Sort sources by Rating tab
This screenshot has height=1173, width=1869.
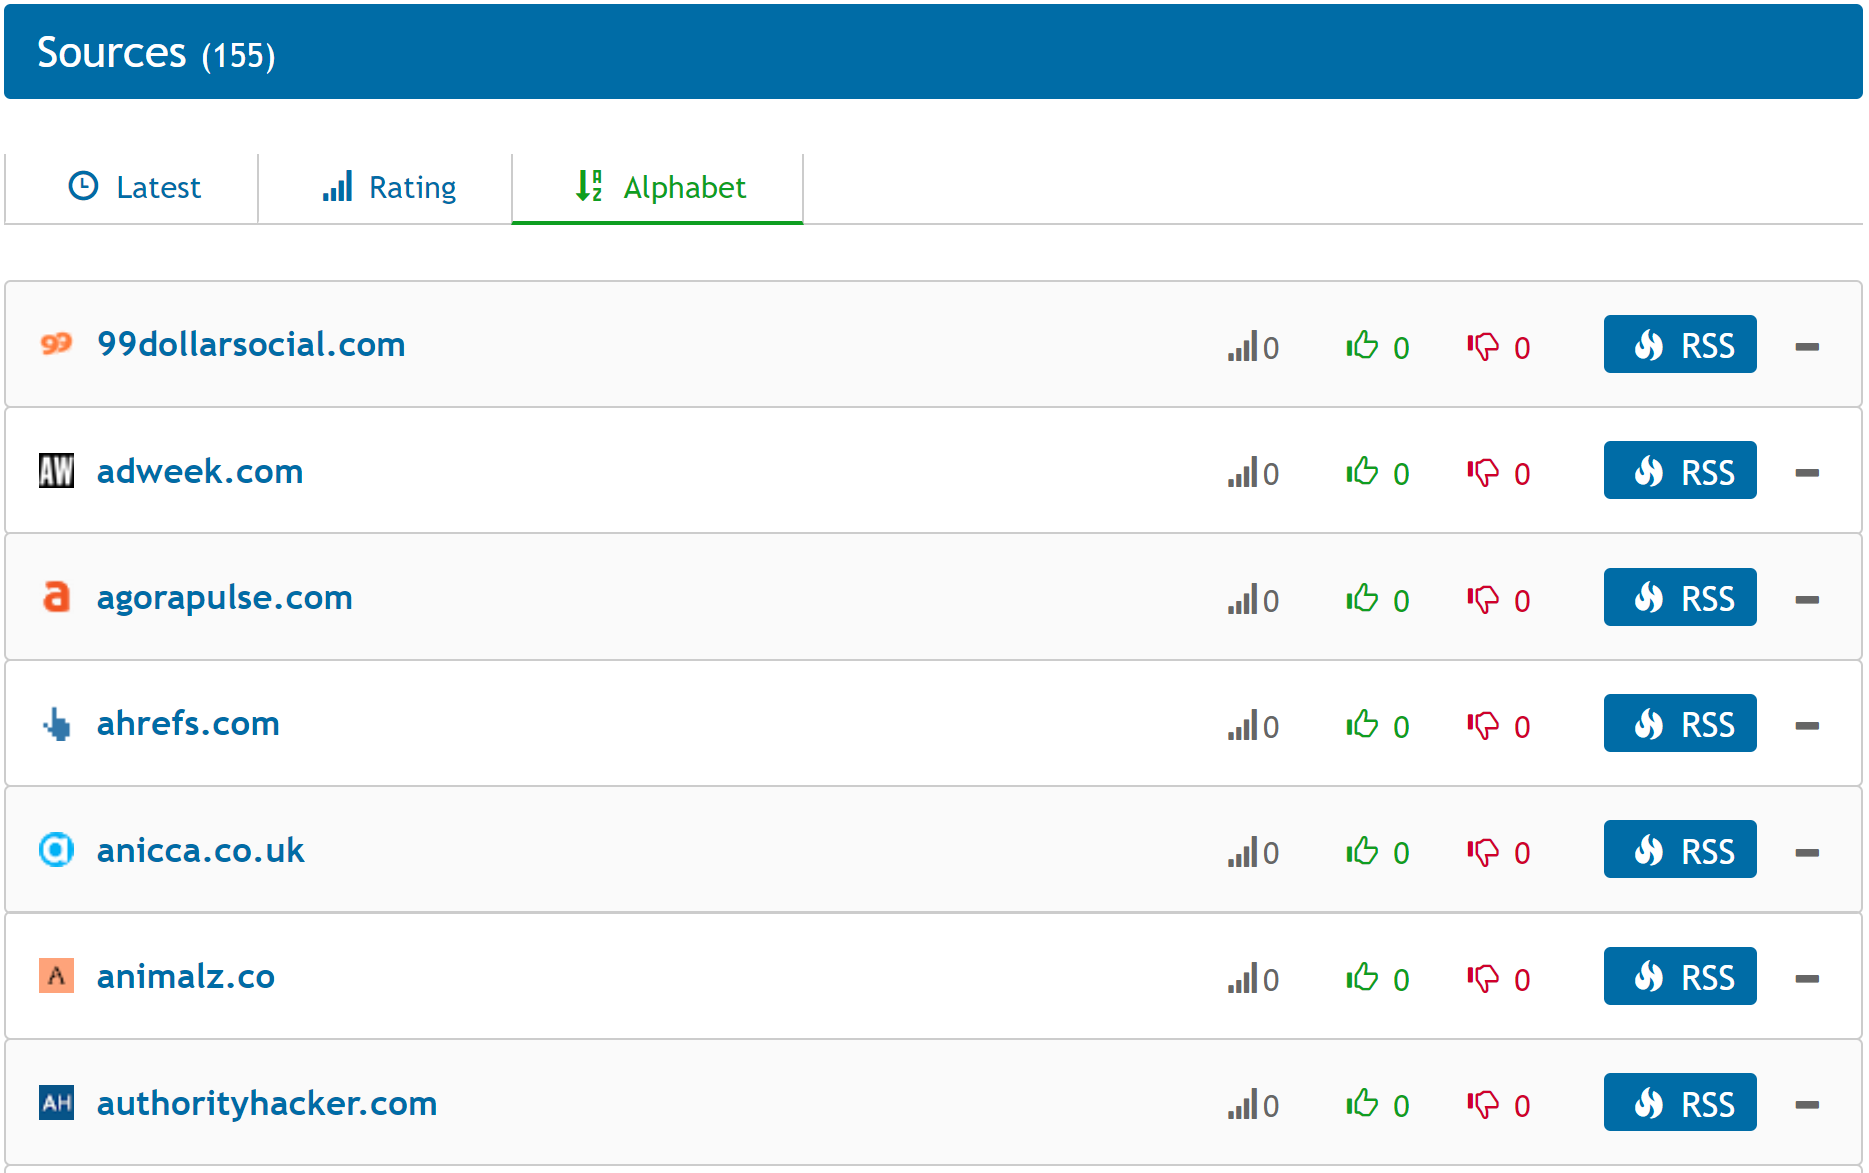click(388, 188)
